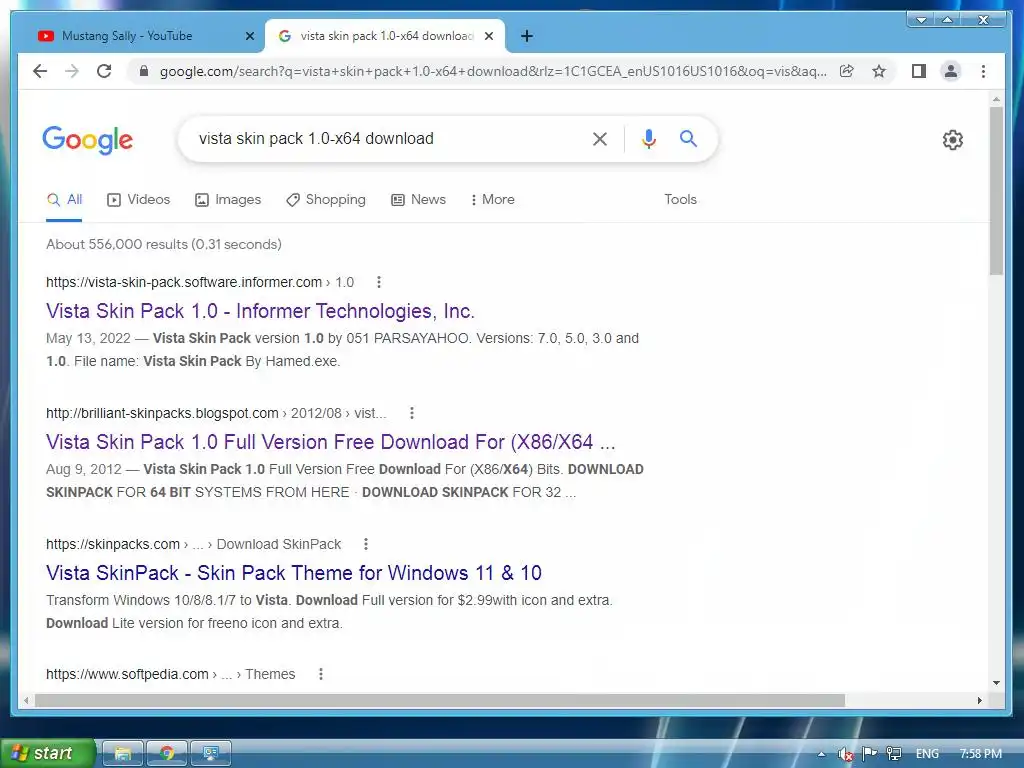Close the vista skin pack search tab
The height and width of the screenshot is (768, 1024).
click(x=488, y=36)
